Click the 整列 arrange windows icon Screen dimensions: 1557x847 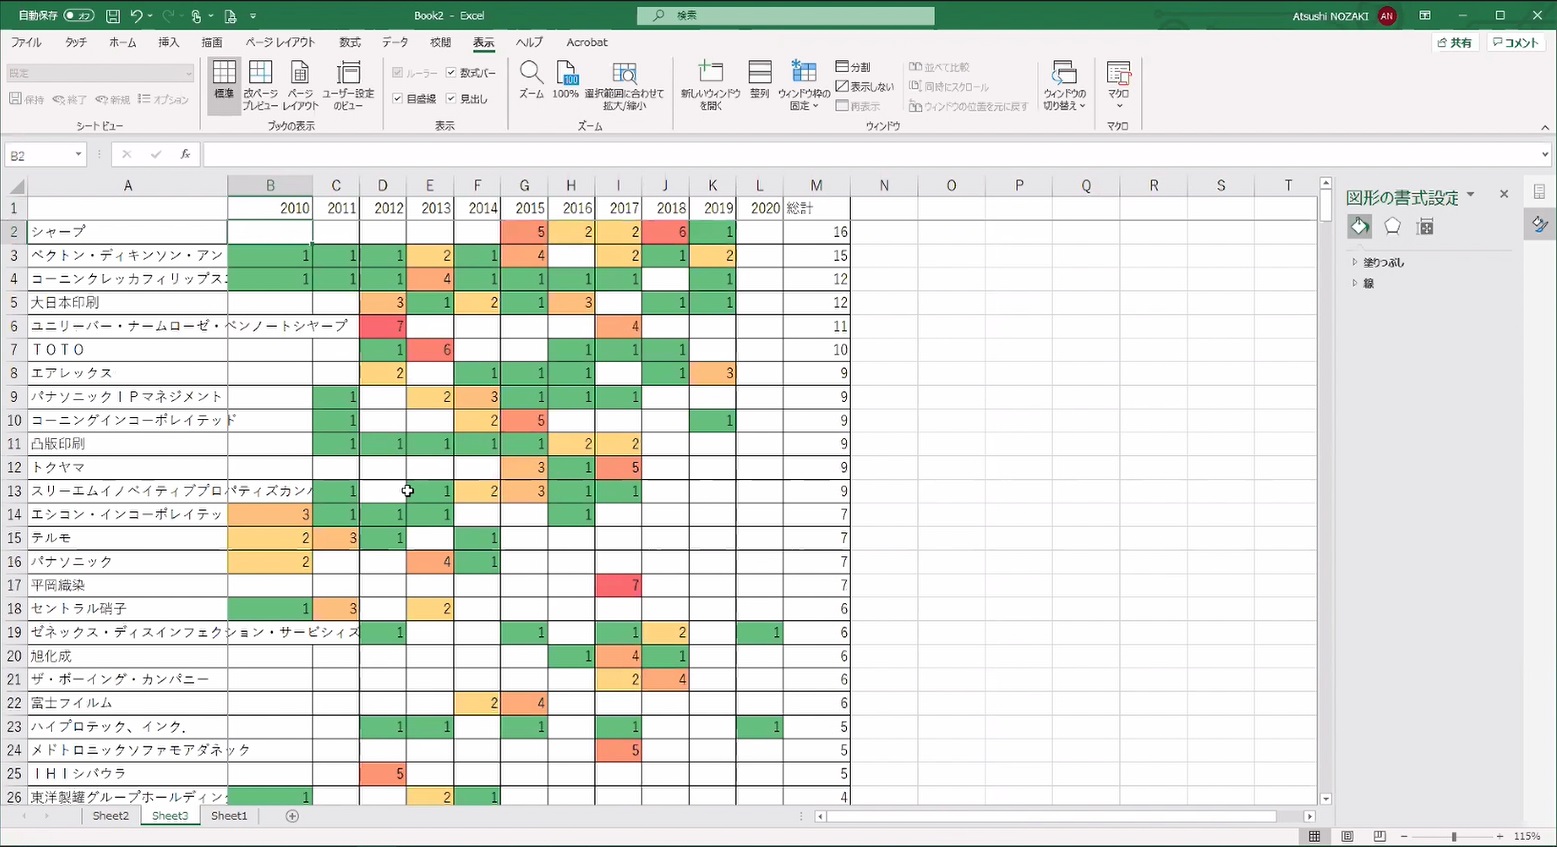tap(760, 80)
